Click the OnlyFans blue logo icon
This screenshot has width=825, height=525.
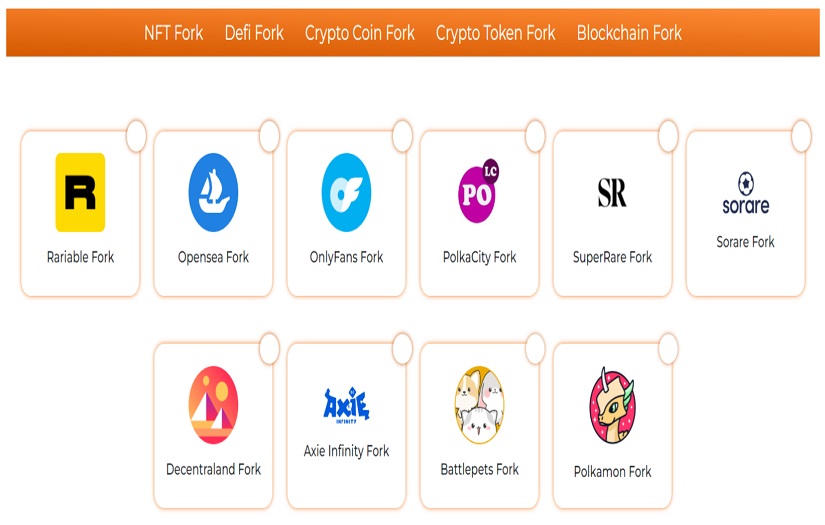346,192
